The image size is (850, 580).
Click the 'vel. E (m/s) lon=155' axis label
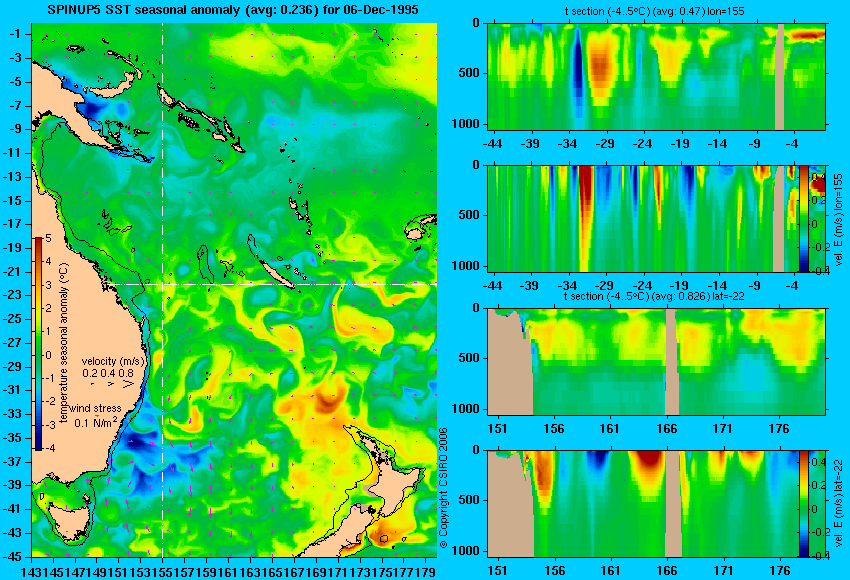[839, 220]
